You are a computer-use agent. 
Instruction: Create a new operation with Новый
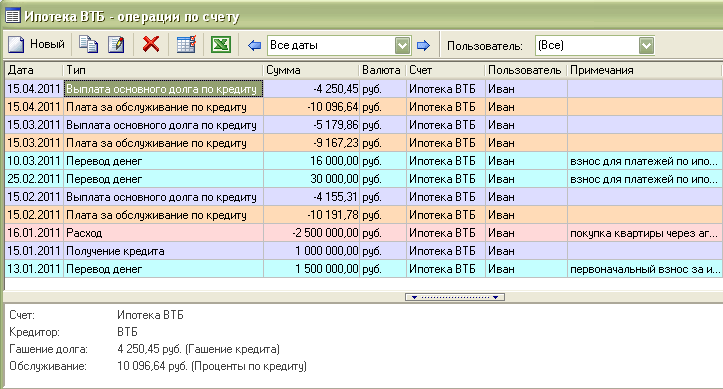pyautogui.click(x=36, y=45)
